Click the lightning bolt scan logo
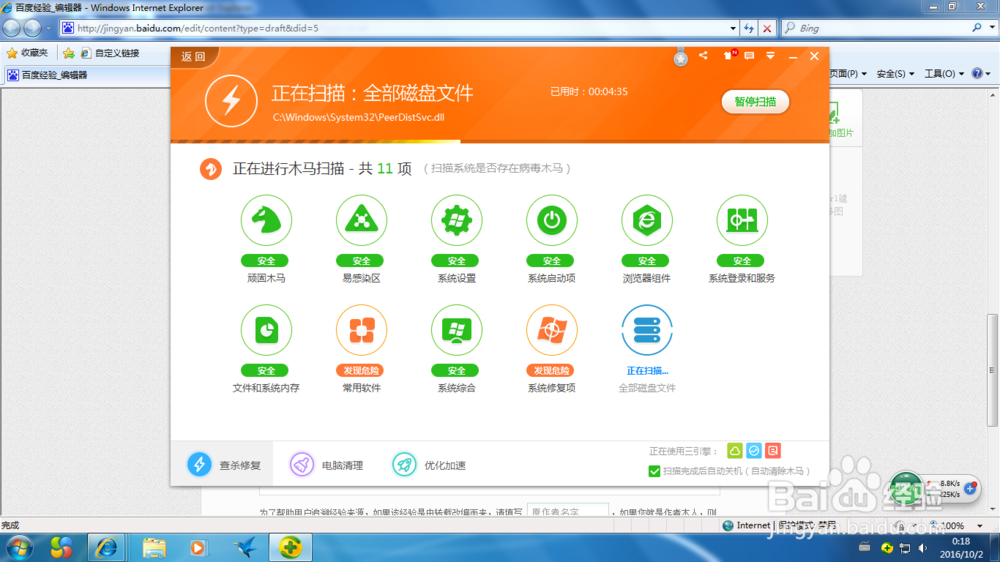 click(x=231, y=101)
